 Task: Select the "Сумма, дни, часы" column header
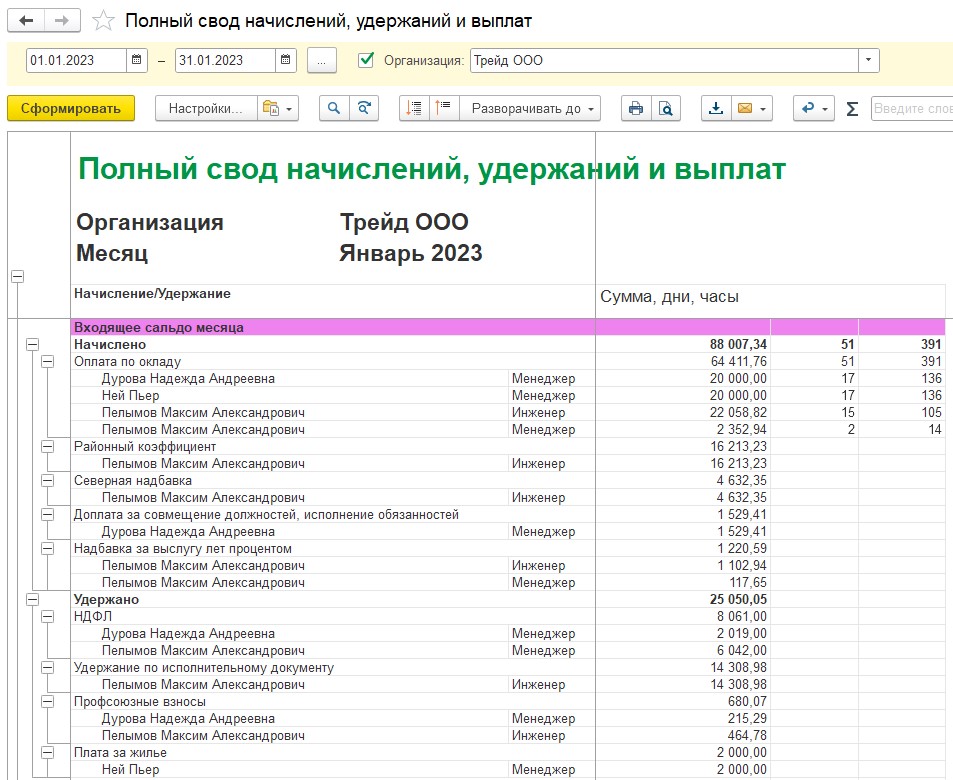[x=670, y=297]
